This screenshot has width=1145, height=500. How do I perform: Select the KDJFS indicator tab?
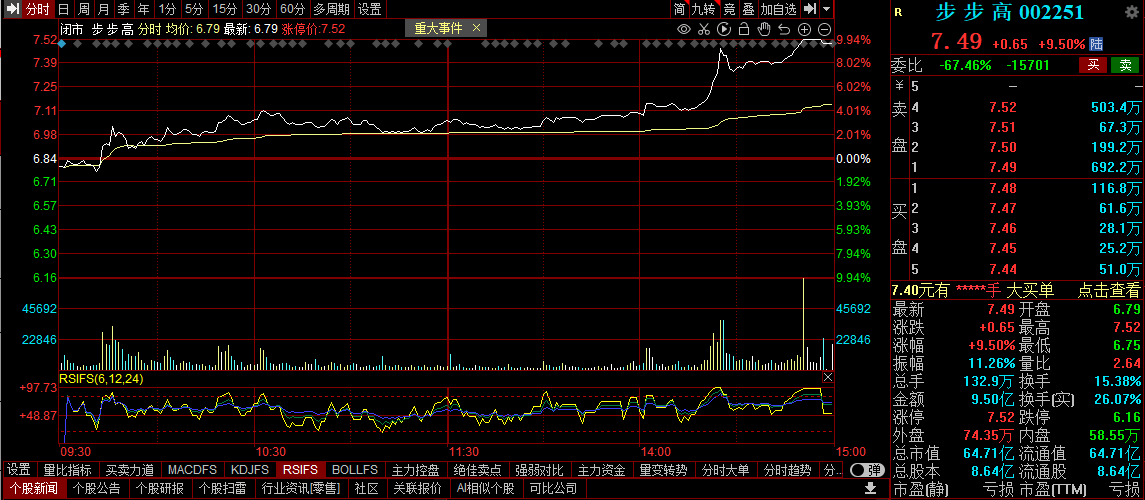click(250, 469)
